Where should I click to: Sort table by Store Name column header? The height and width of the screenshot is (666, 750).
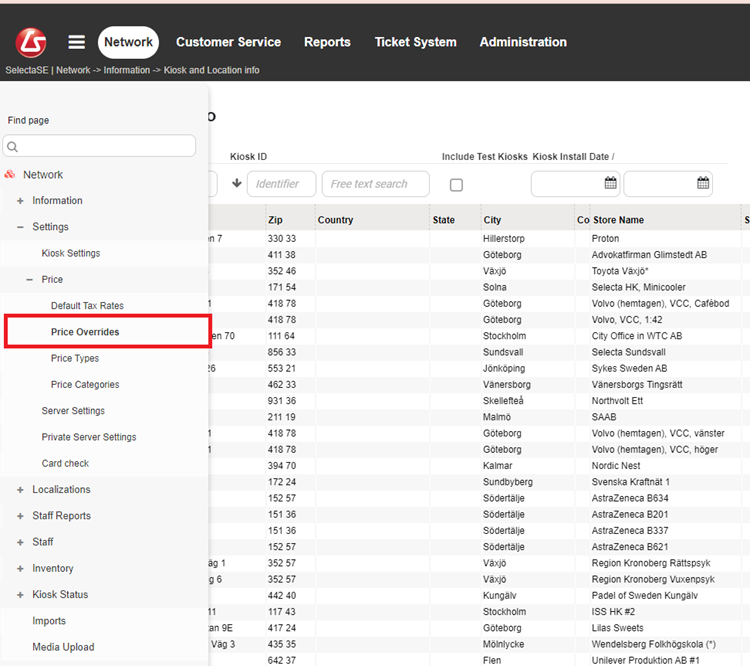point(618,220)
